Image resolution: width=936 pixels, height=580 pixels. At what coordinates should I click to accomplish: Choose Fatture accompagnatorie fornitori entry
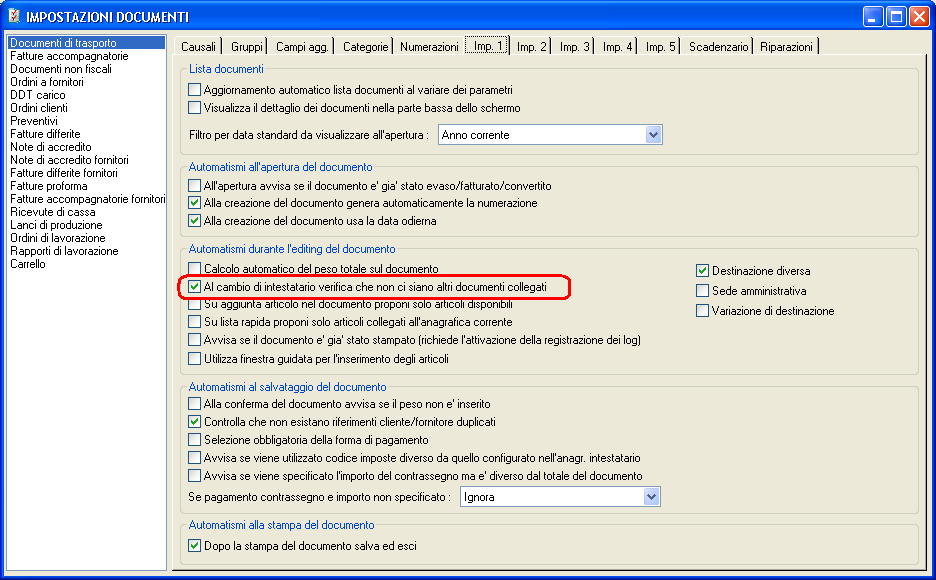click(87, 199)
